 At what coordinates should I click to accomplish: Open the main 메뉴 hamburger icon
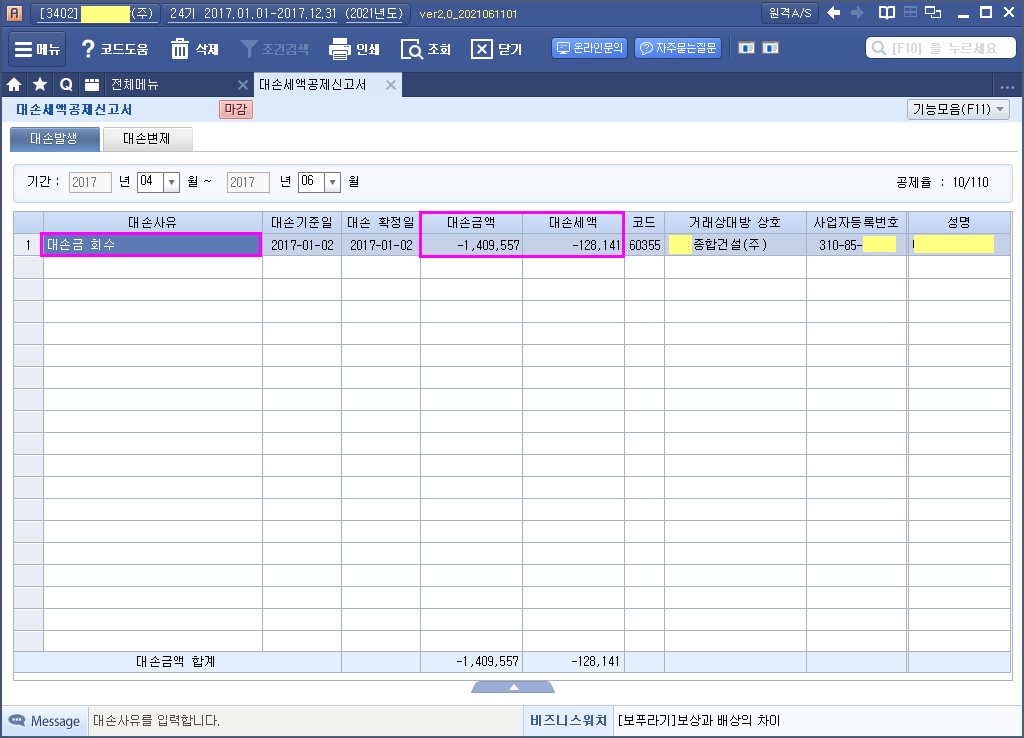(x=24, y=49)
